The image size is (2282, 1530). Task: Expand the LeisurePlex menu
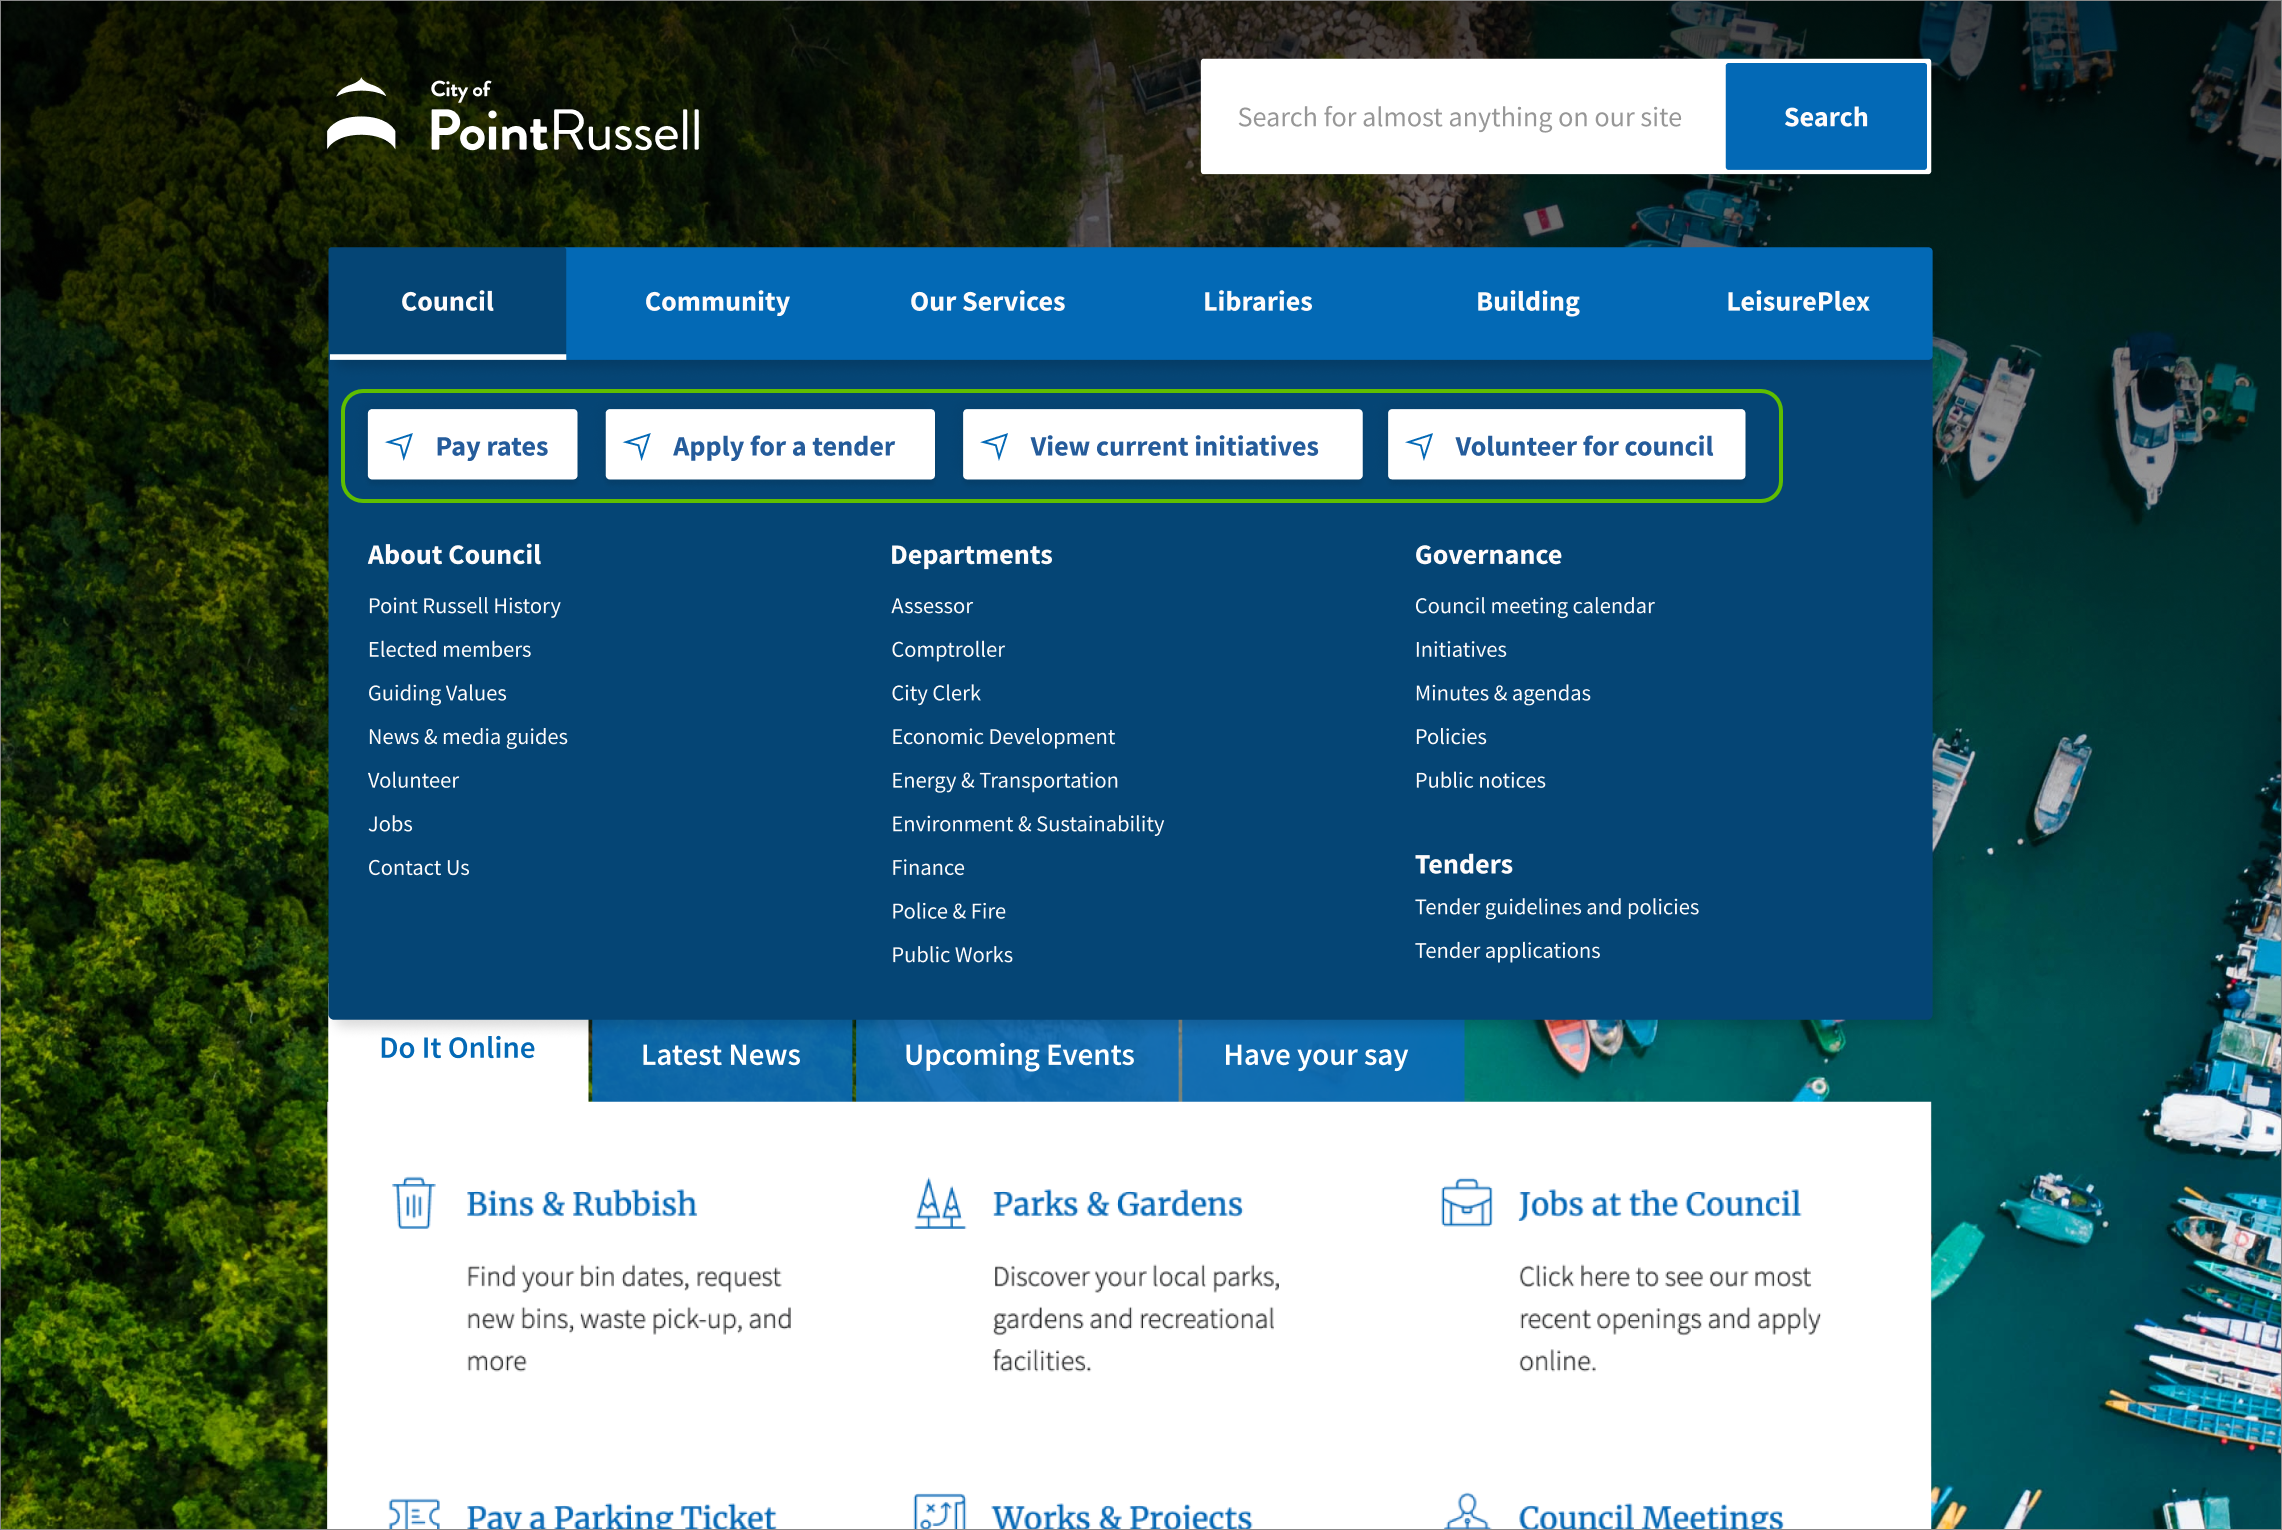pos(1797,302)
